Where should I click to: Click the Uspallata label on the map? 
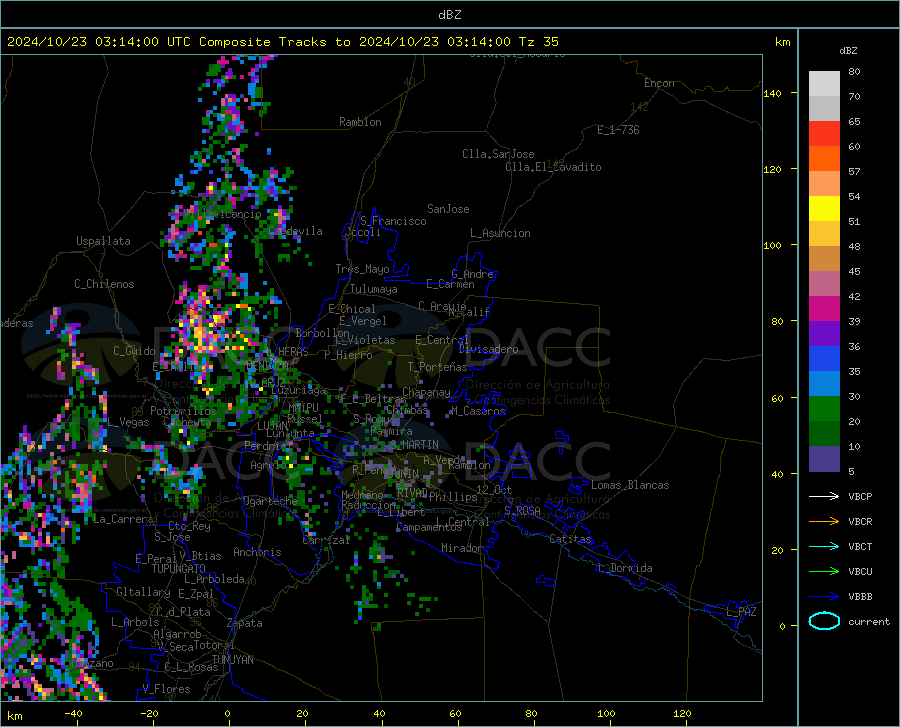coord(103,241)
